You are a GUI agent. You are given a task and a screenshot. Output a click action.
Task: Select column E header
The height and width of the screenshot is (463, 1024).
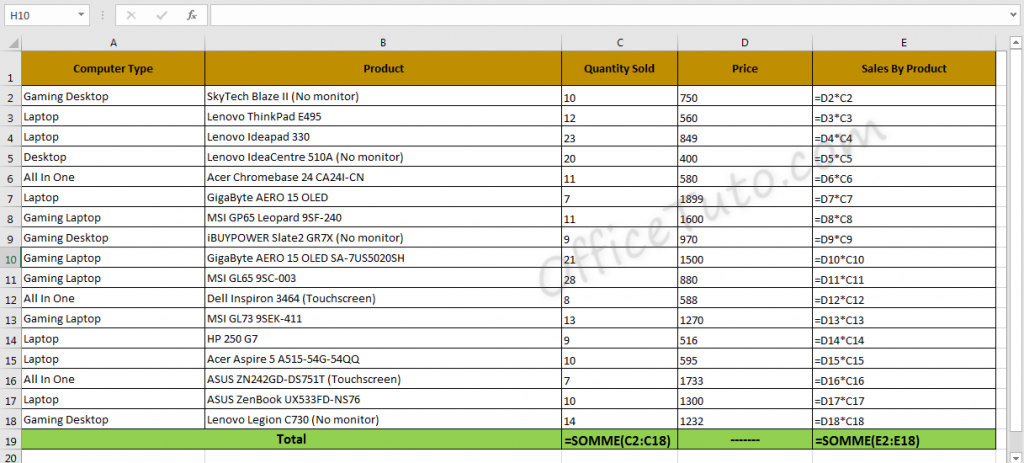coord(904,43)
